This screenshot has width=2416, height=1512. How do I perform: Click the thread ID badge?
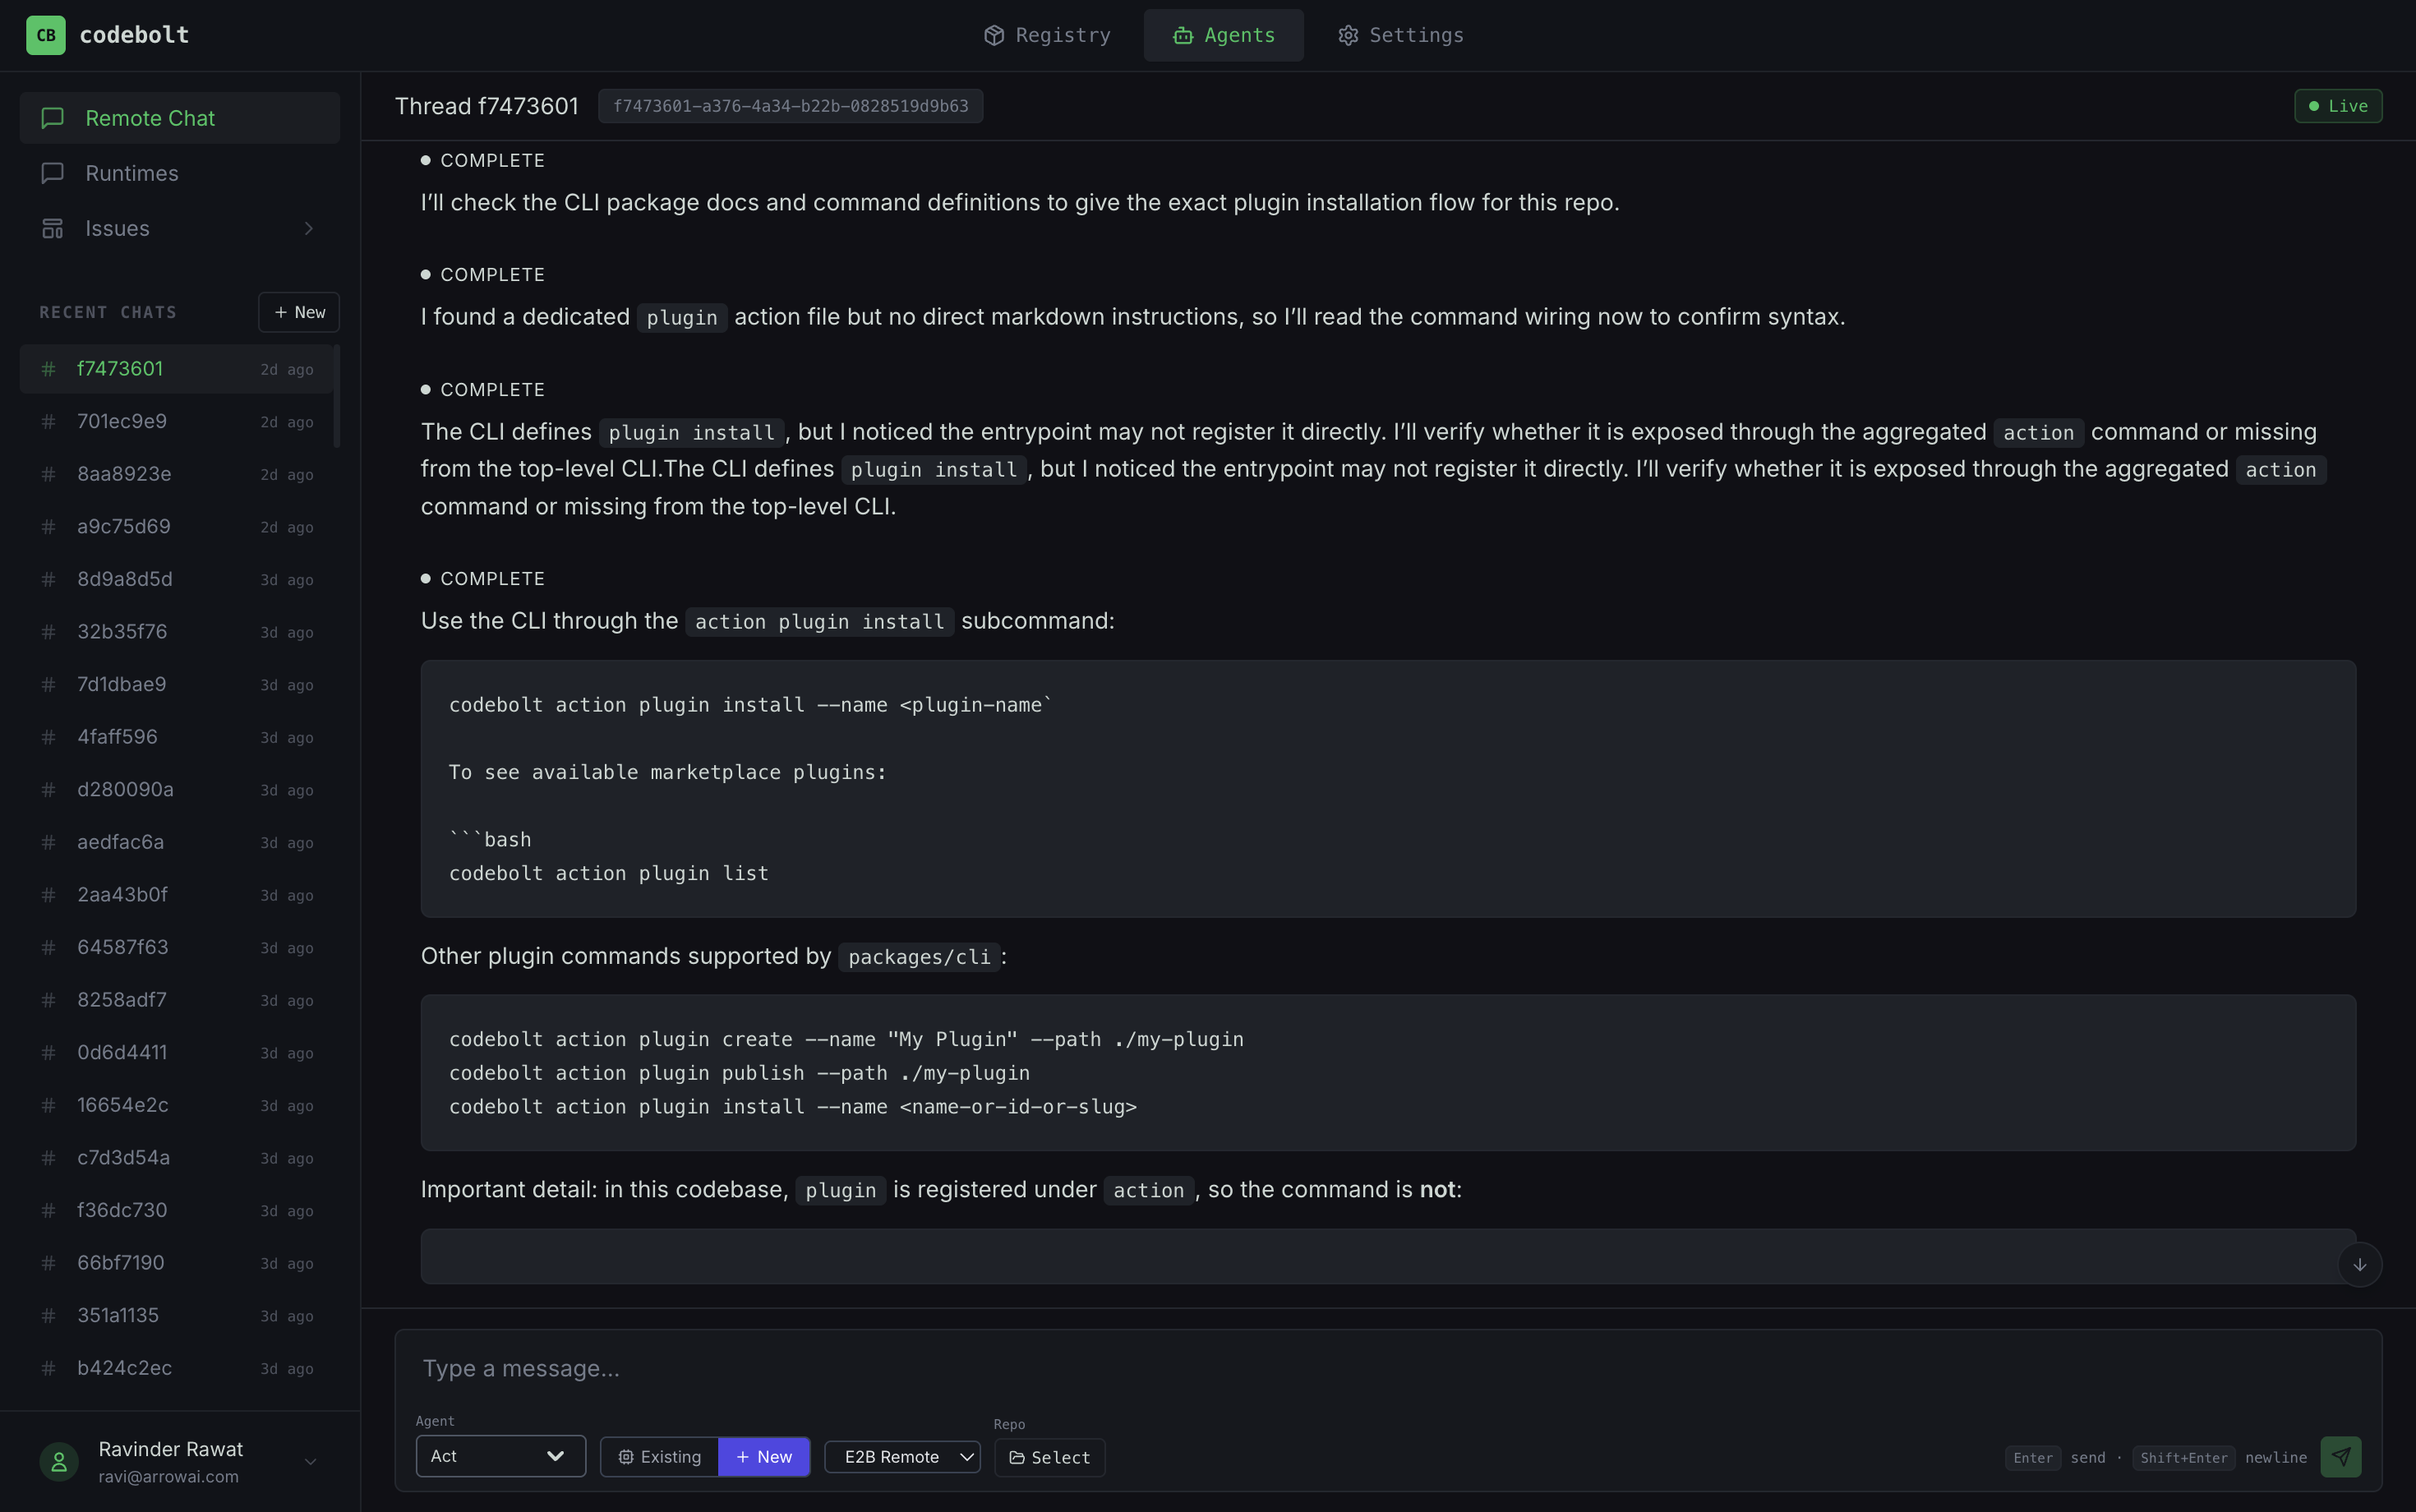tap(790, 106)
